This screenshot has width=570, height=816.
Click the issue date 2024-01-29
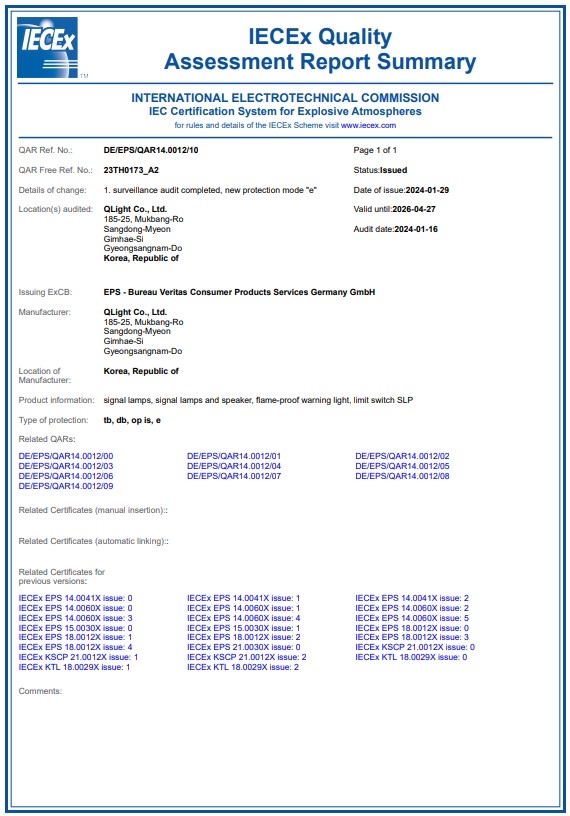pyautogui.click(x=427, y=190)
